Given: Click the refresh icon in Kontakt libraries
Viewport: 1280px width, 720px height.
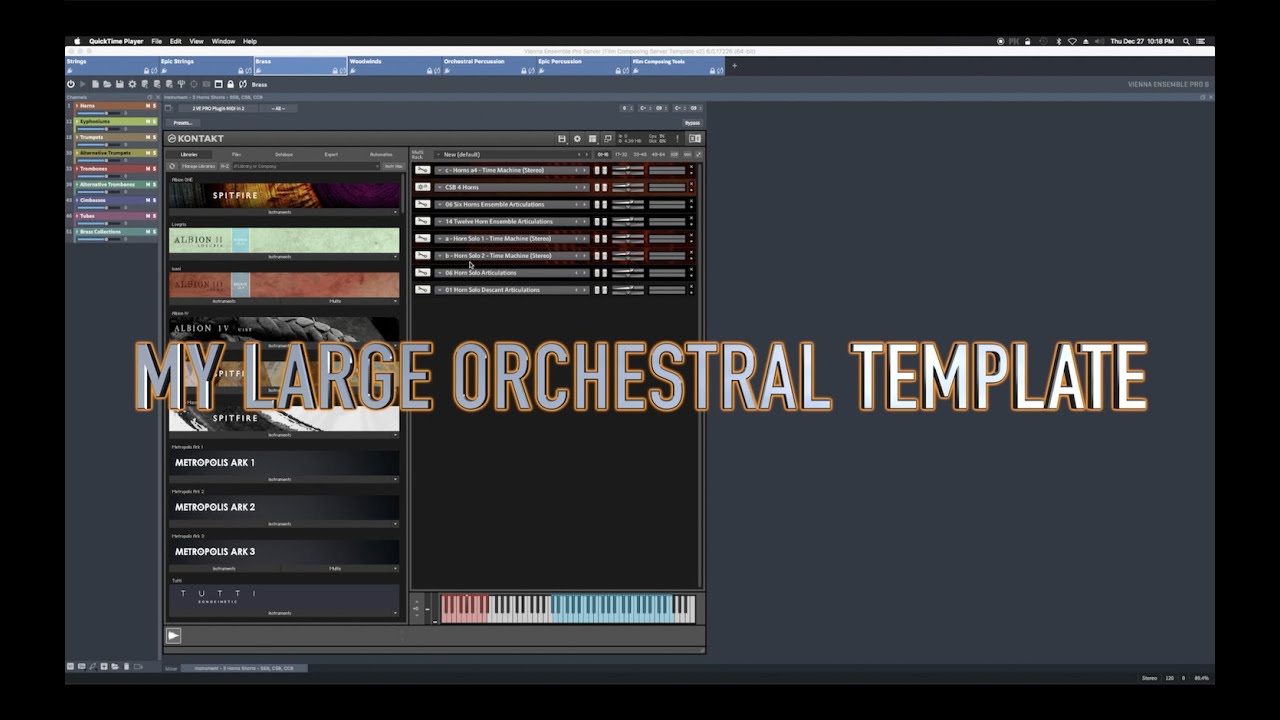Looking at the screenshot, I should click(x=172, y=166).
